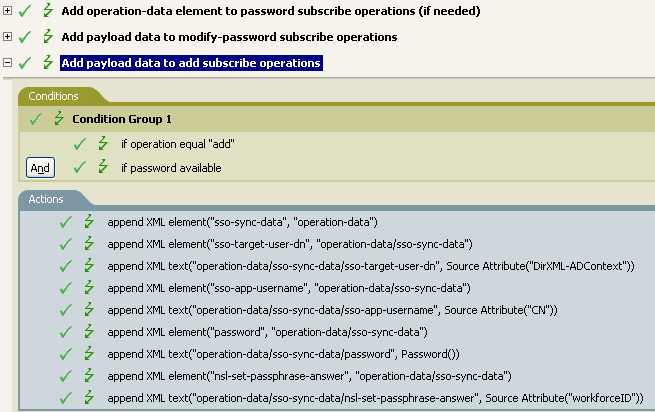Toggle green checkmark for Condition Group 1

tap(36, 119)
